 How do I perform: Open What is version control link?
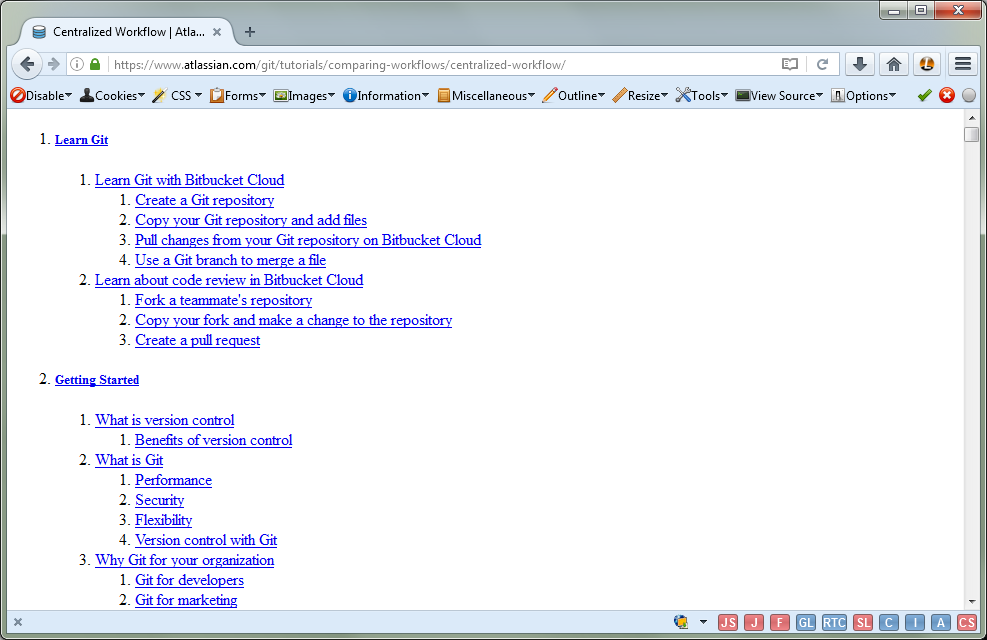(x=164, y=420)
